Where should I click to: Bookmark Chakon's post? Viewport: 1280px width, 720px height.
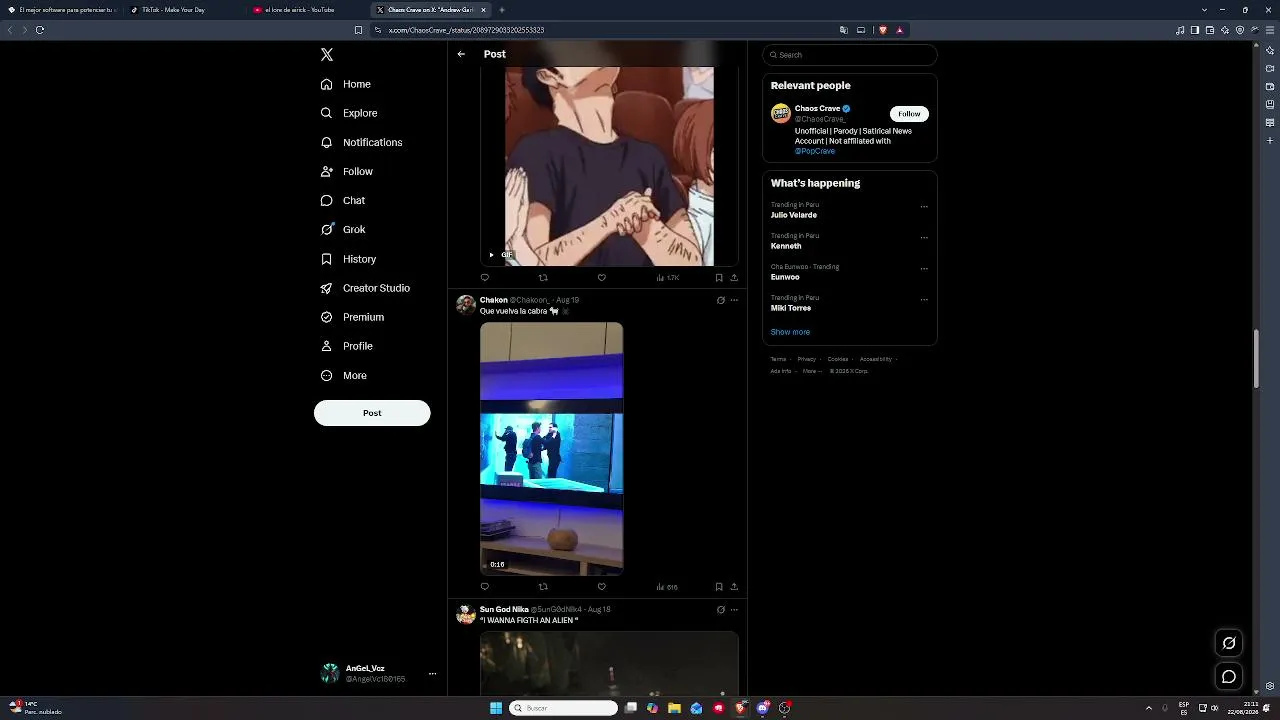[718, 587]
